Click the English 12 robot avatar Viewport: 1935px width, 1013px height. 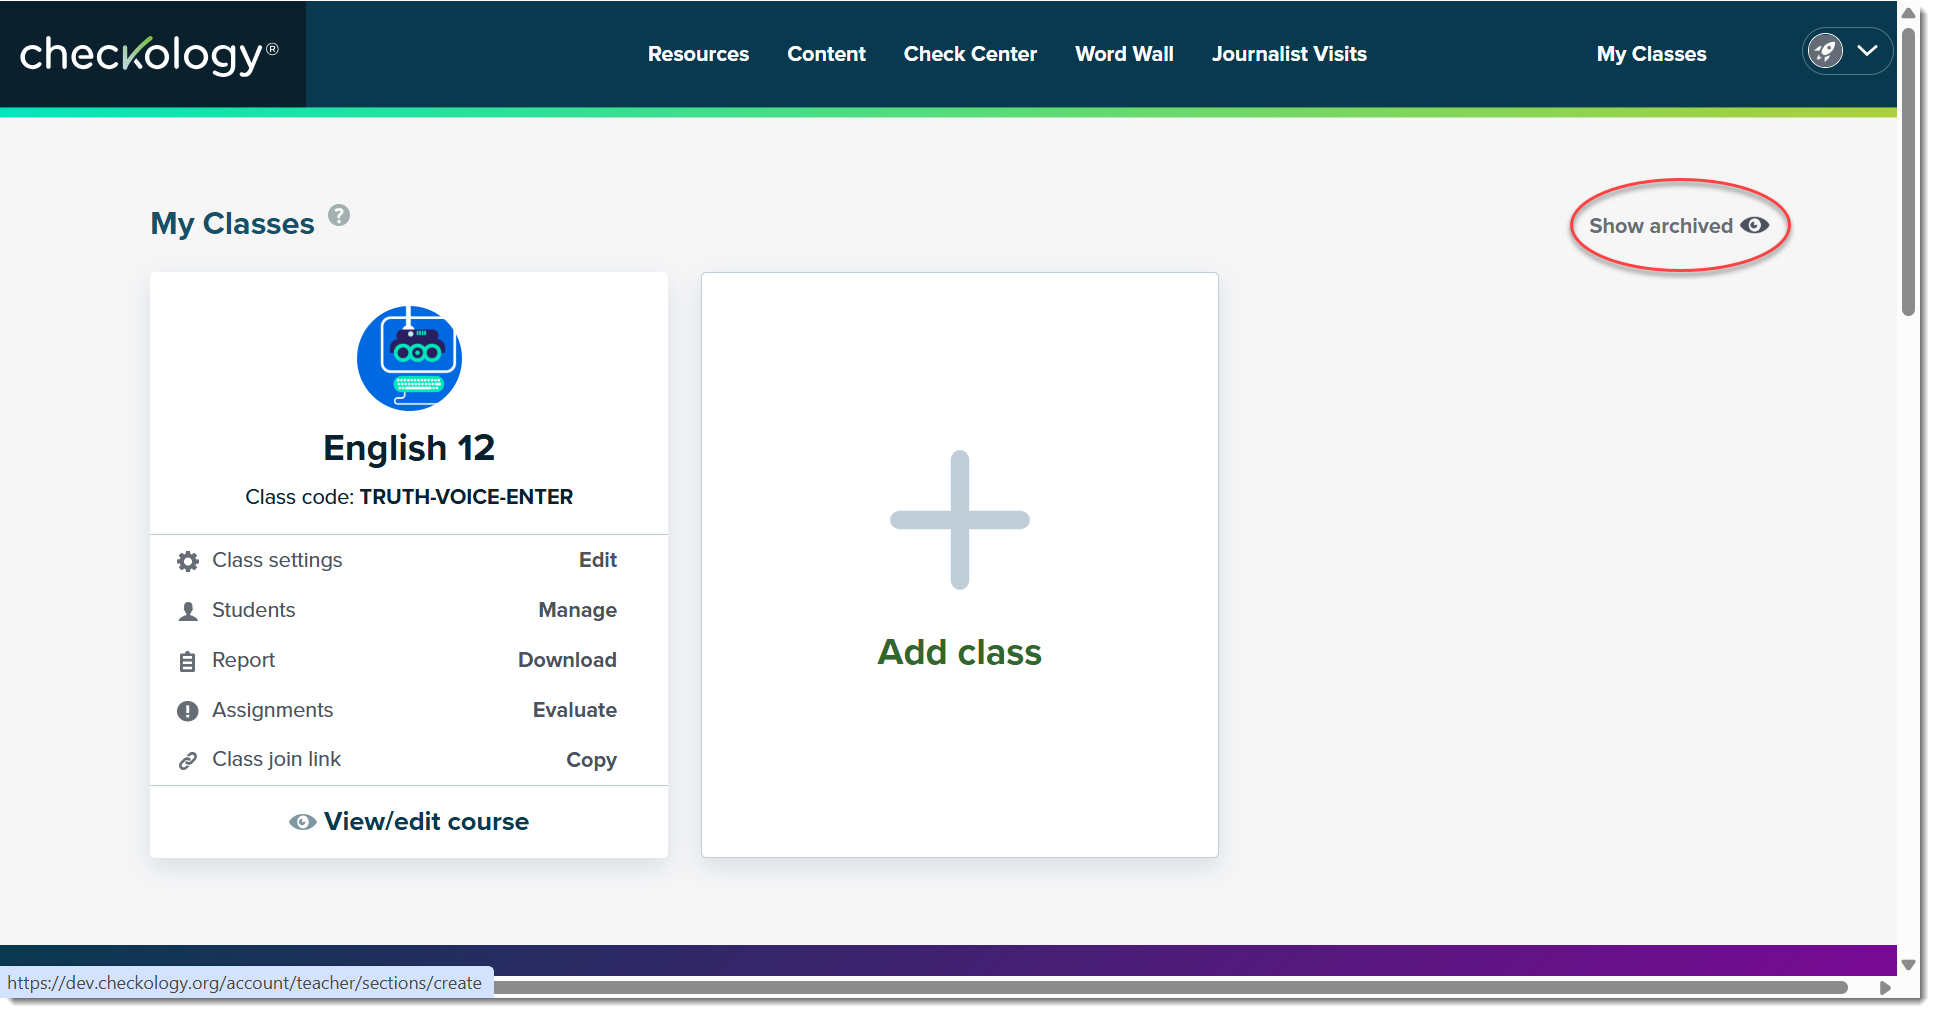(409, 358)
